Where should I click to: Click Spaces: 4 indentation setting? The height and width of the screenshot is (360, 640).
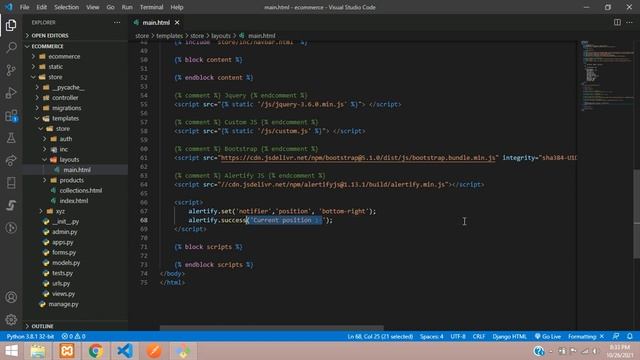pos(431,336)
